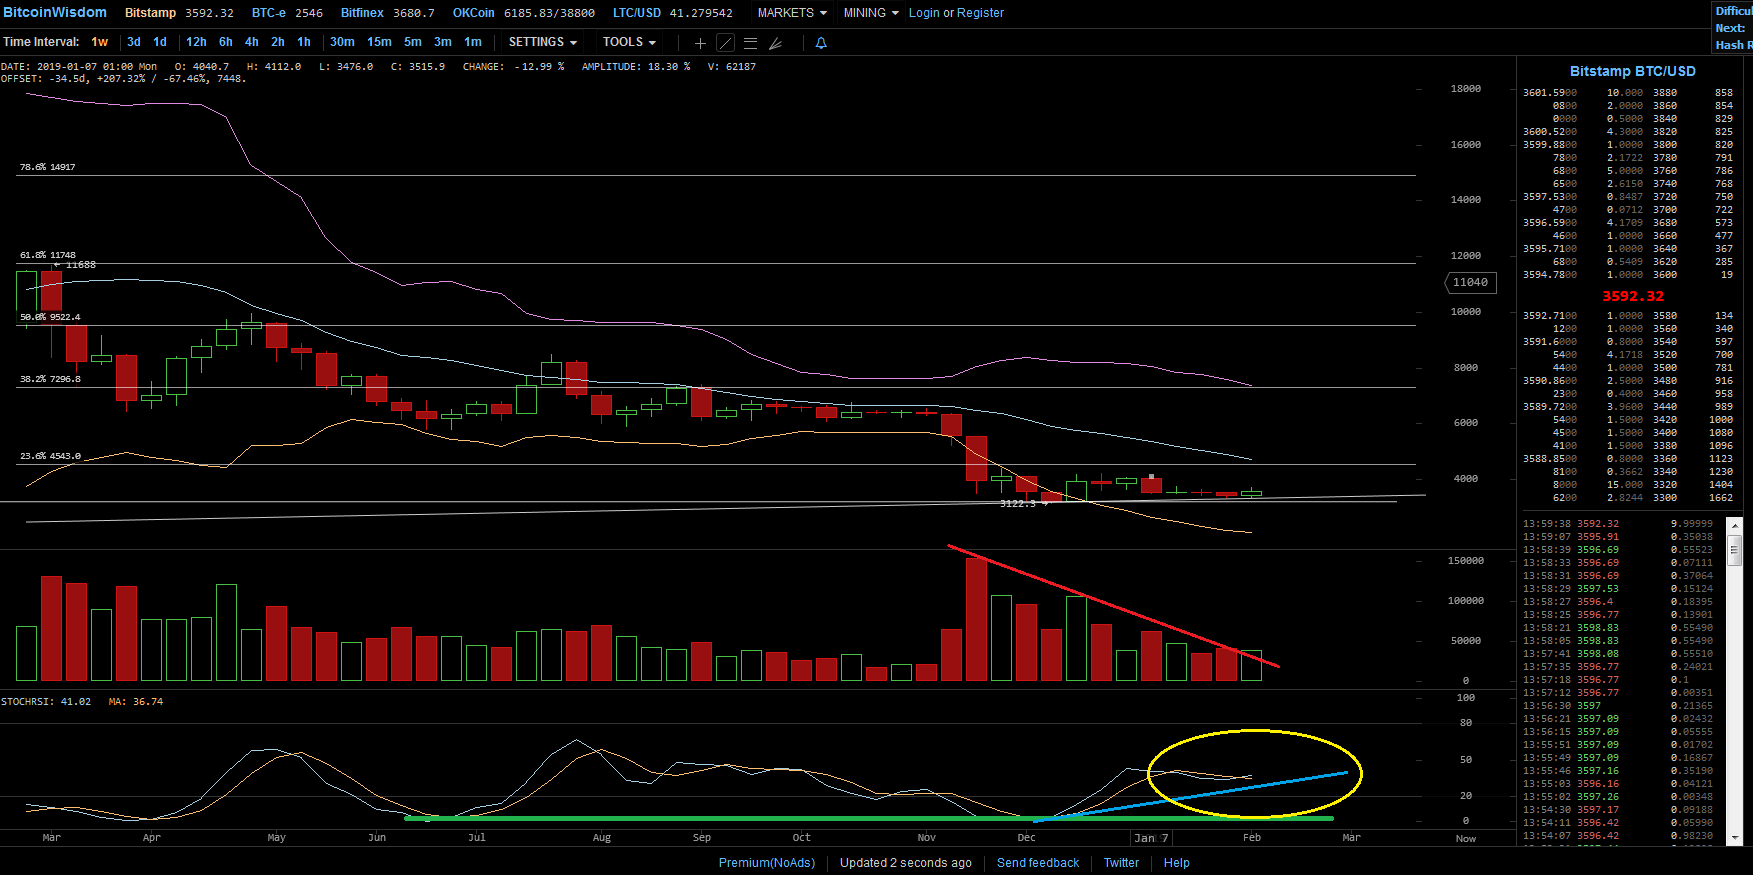Open Premium(NoAds) link
The width and height of the screenshot is (1753, 875).
tap(767, 863)
